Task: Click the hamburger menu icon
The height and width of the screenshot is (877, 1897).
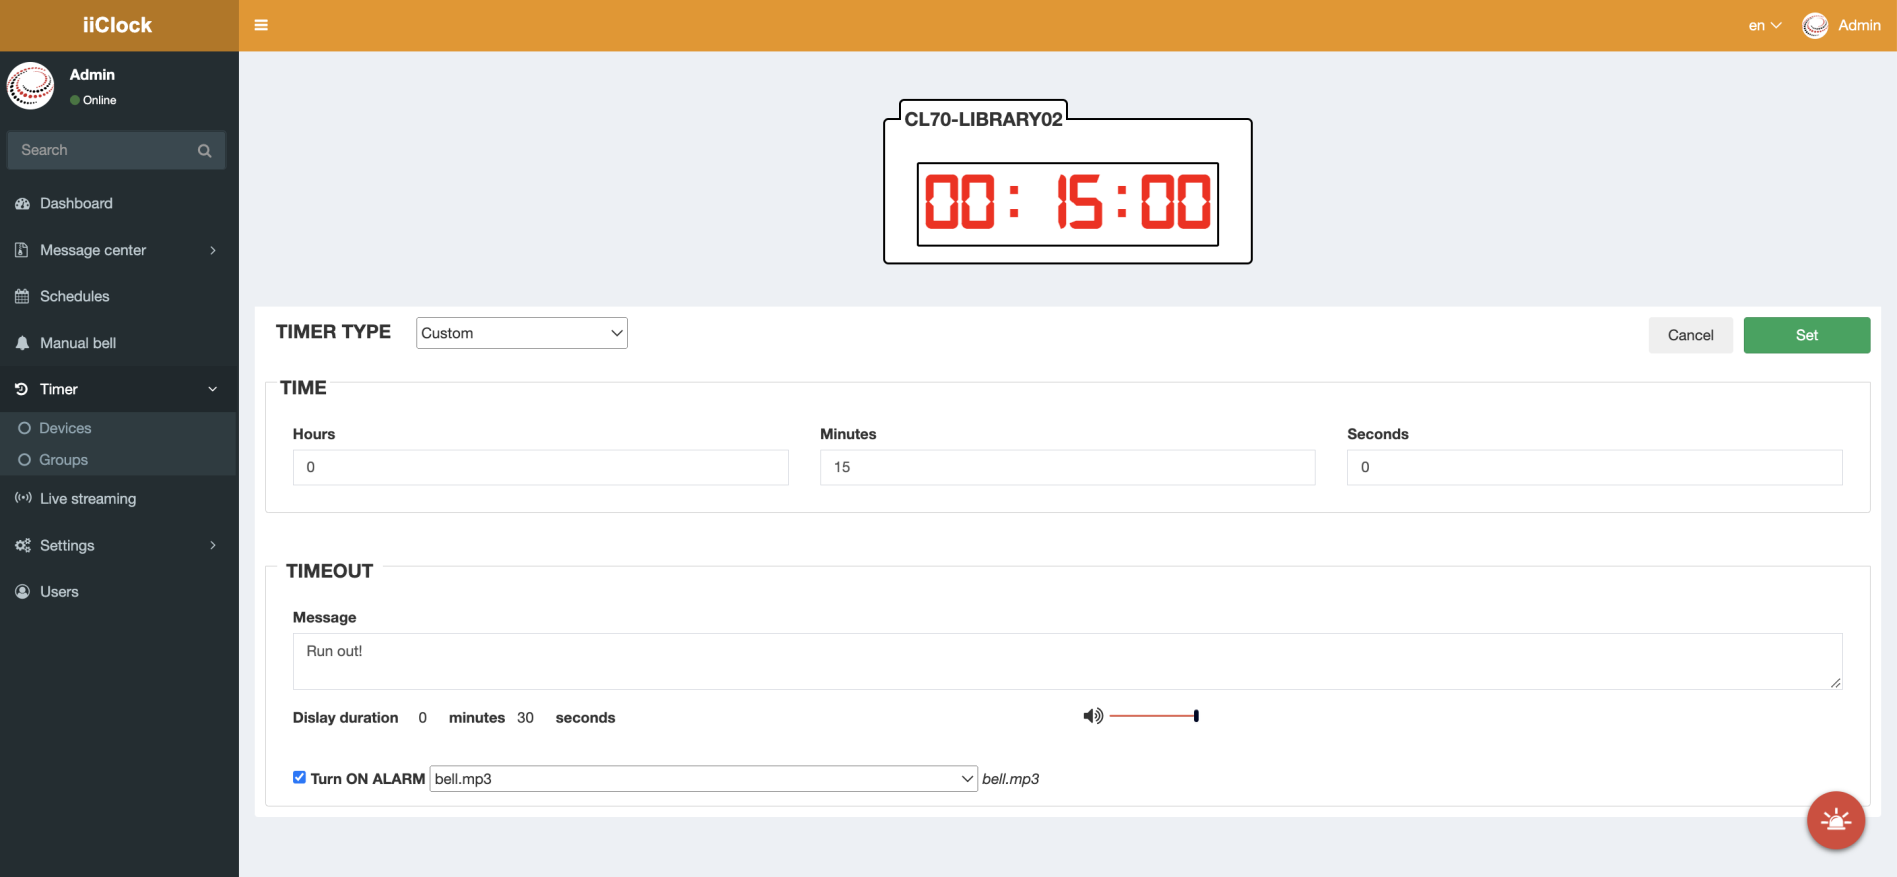Action: click(x=261, y=25)
